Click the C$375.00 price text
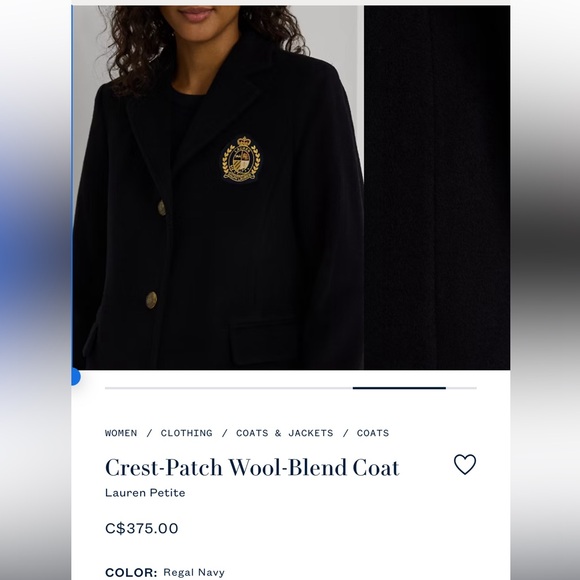 (x=142, y=528)
